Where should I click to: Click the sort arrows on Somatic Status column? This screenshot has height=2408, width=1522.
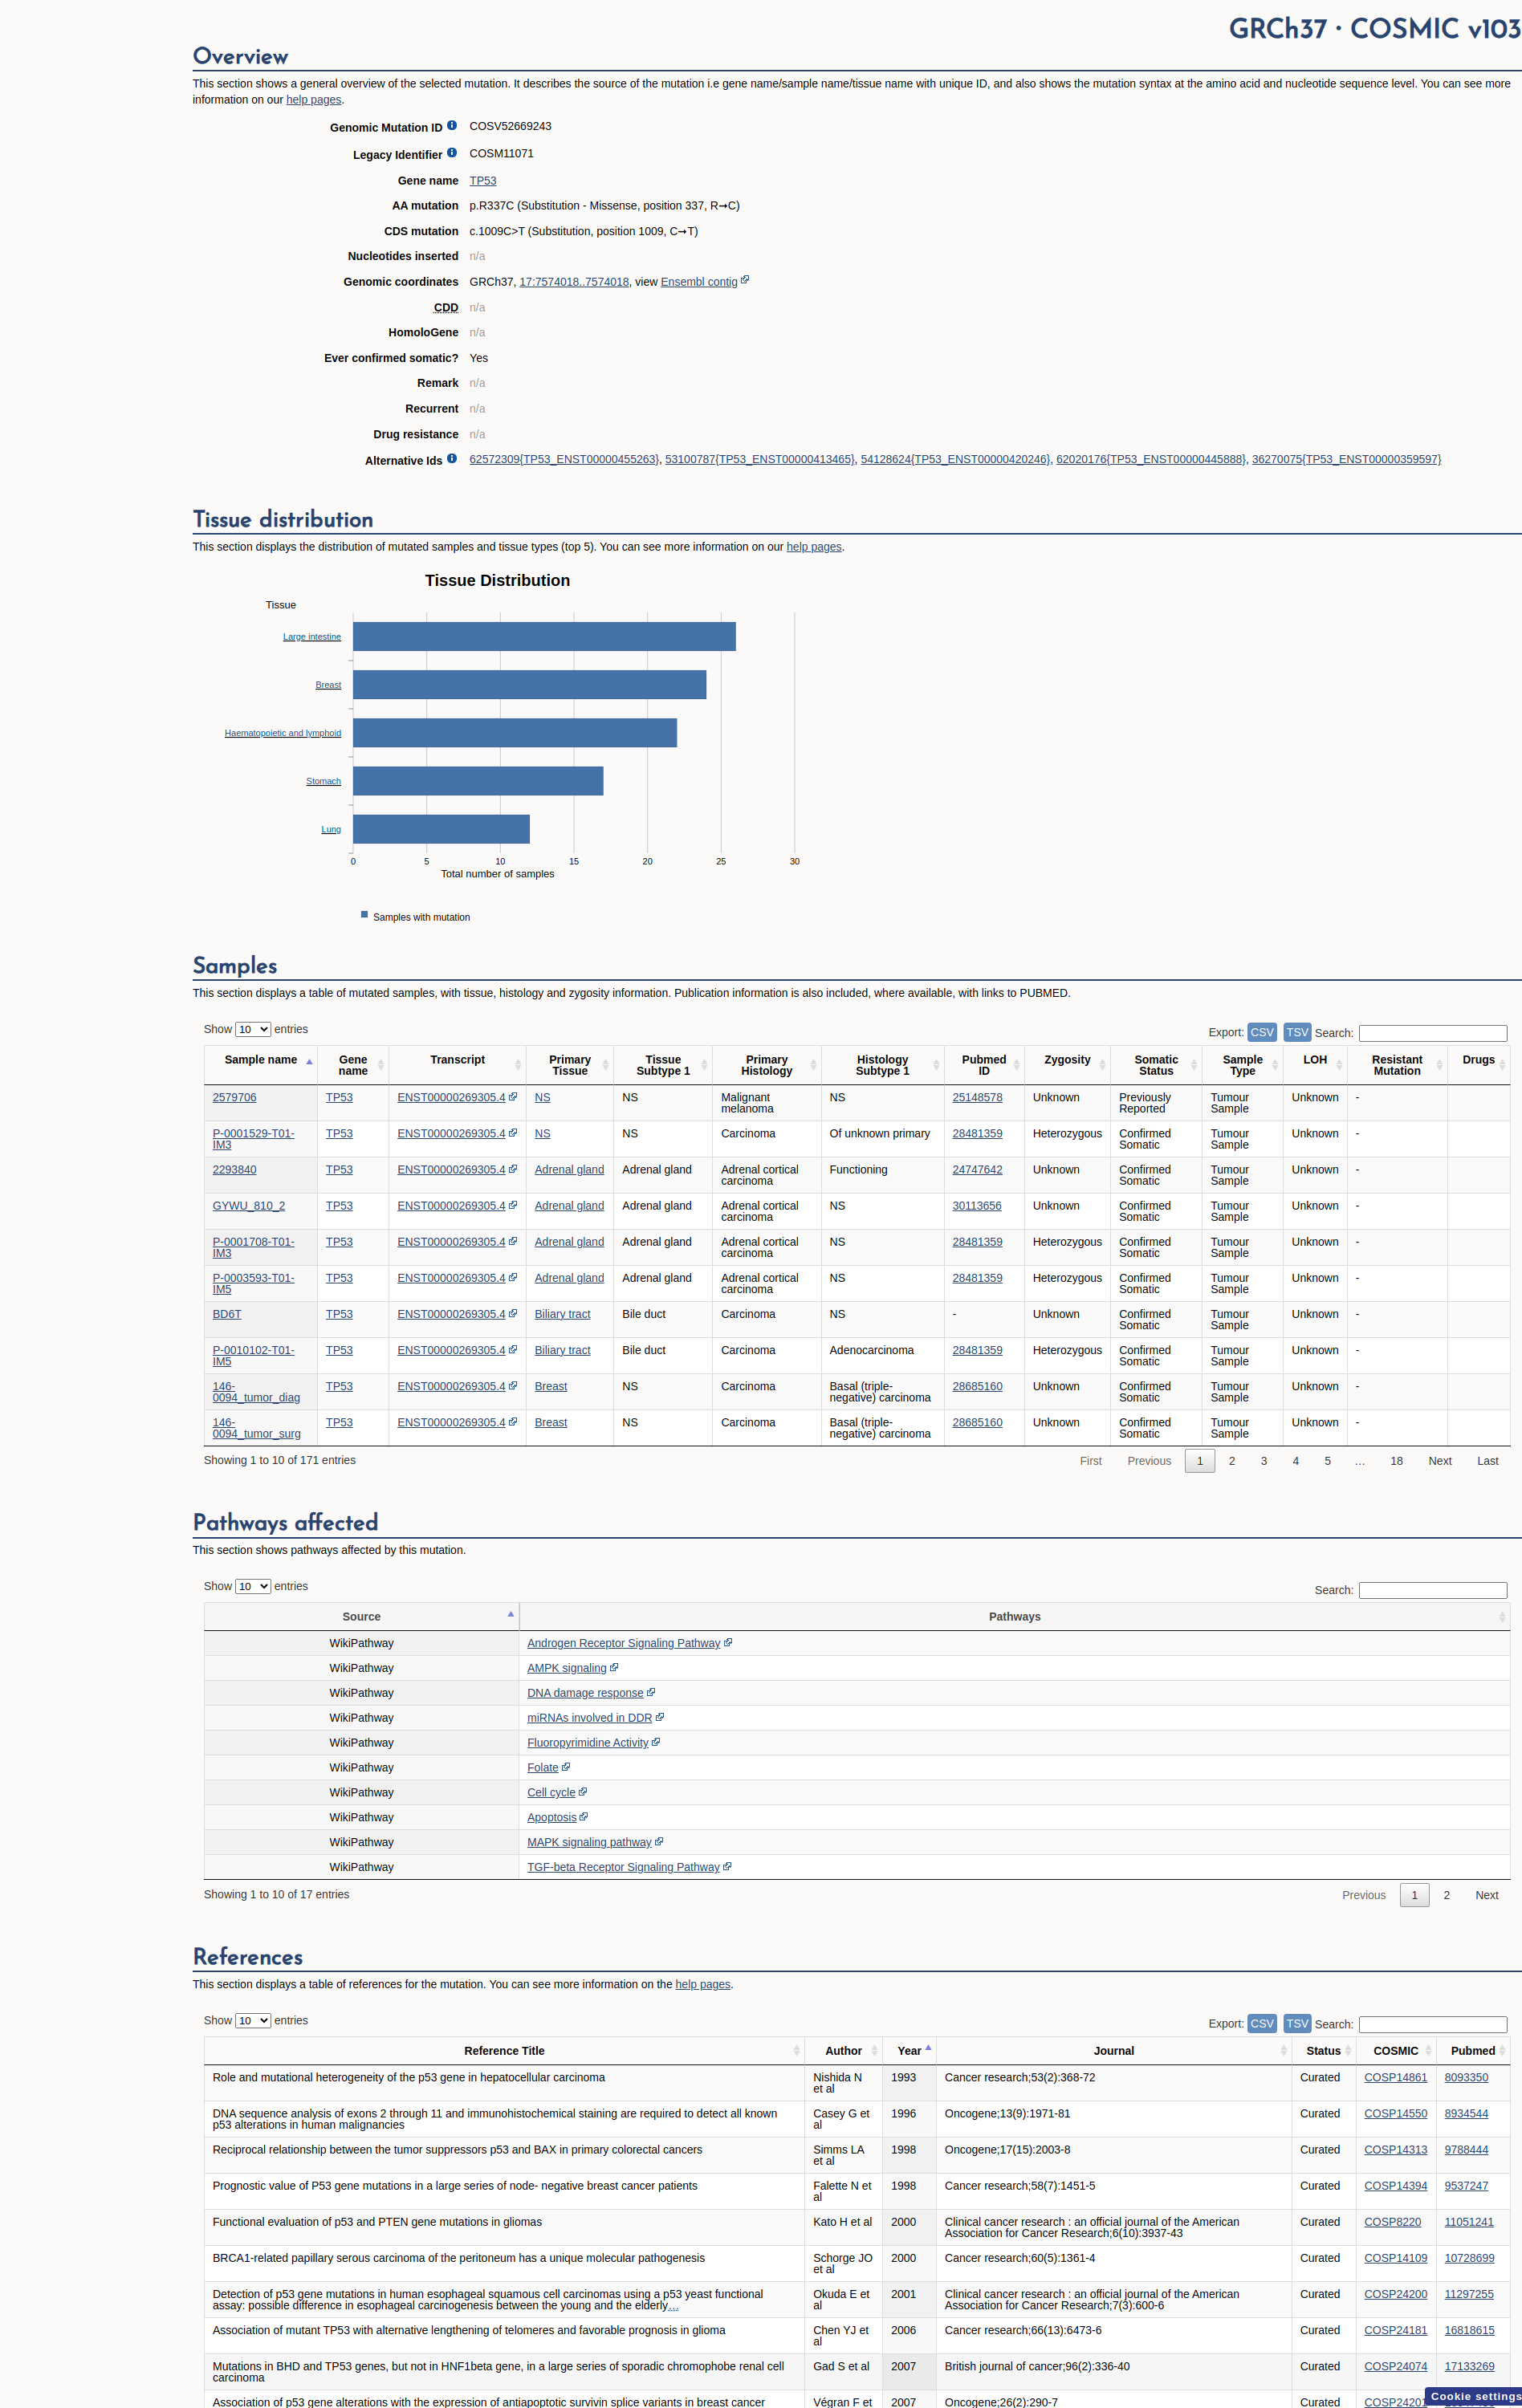point(1194,1065)
